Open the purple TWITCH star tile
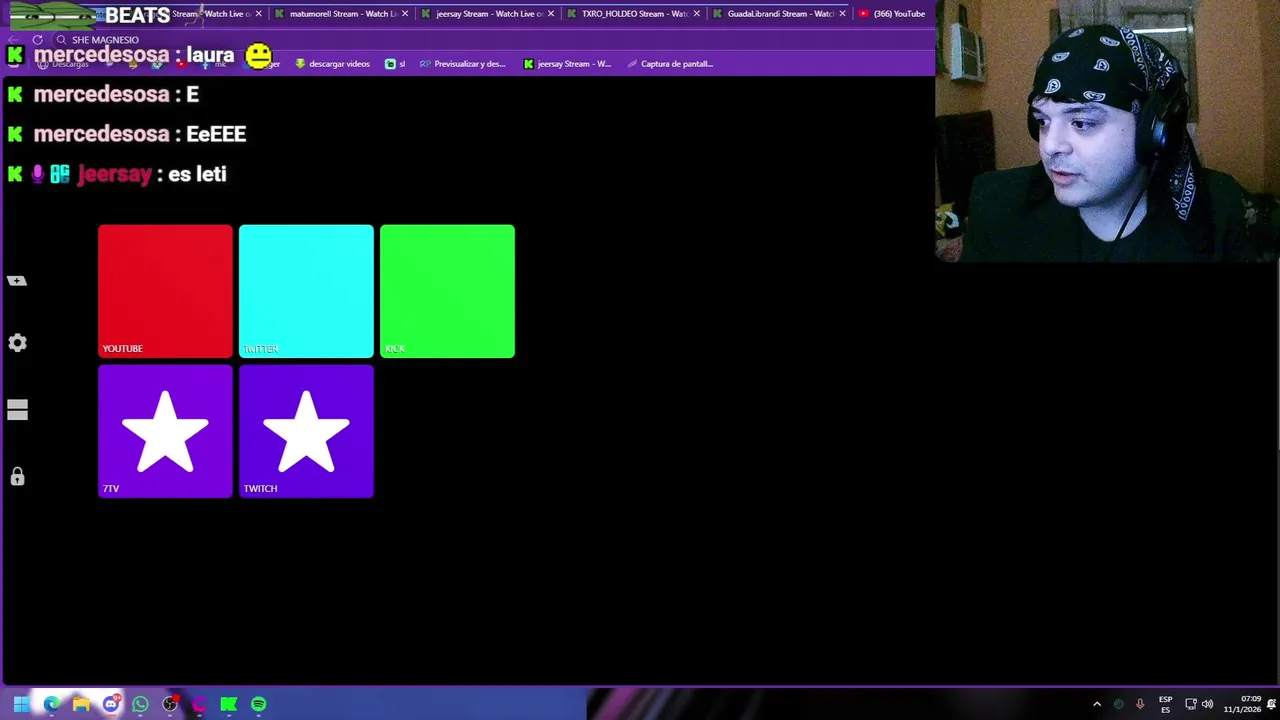 coord(306,431)
